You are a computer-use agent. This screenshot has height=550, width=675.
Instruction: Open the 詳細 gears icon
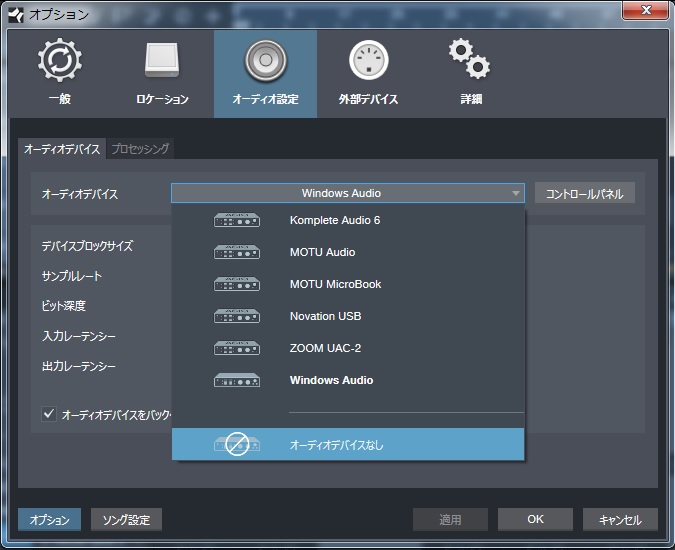pyautogui.click(x=470, y=59)
